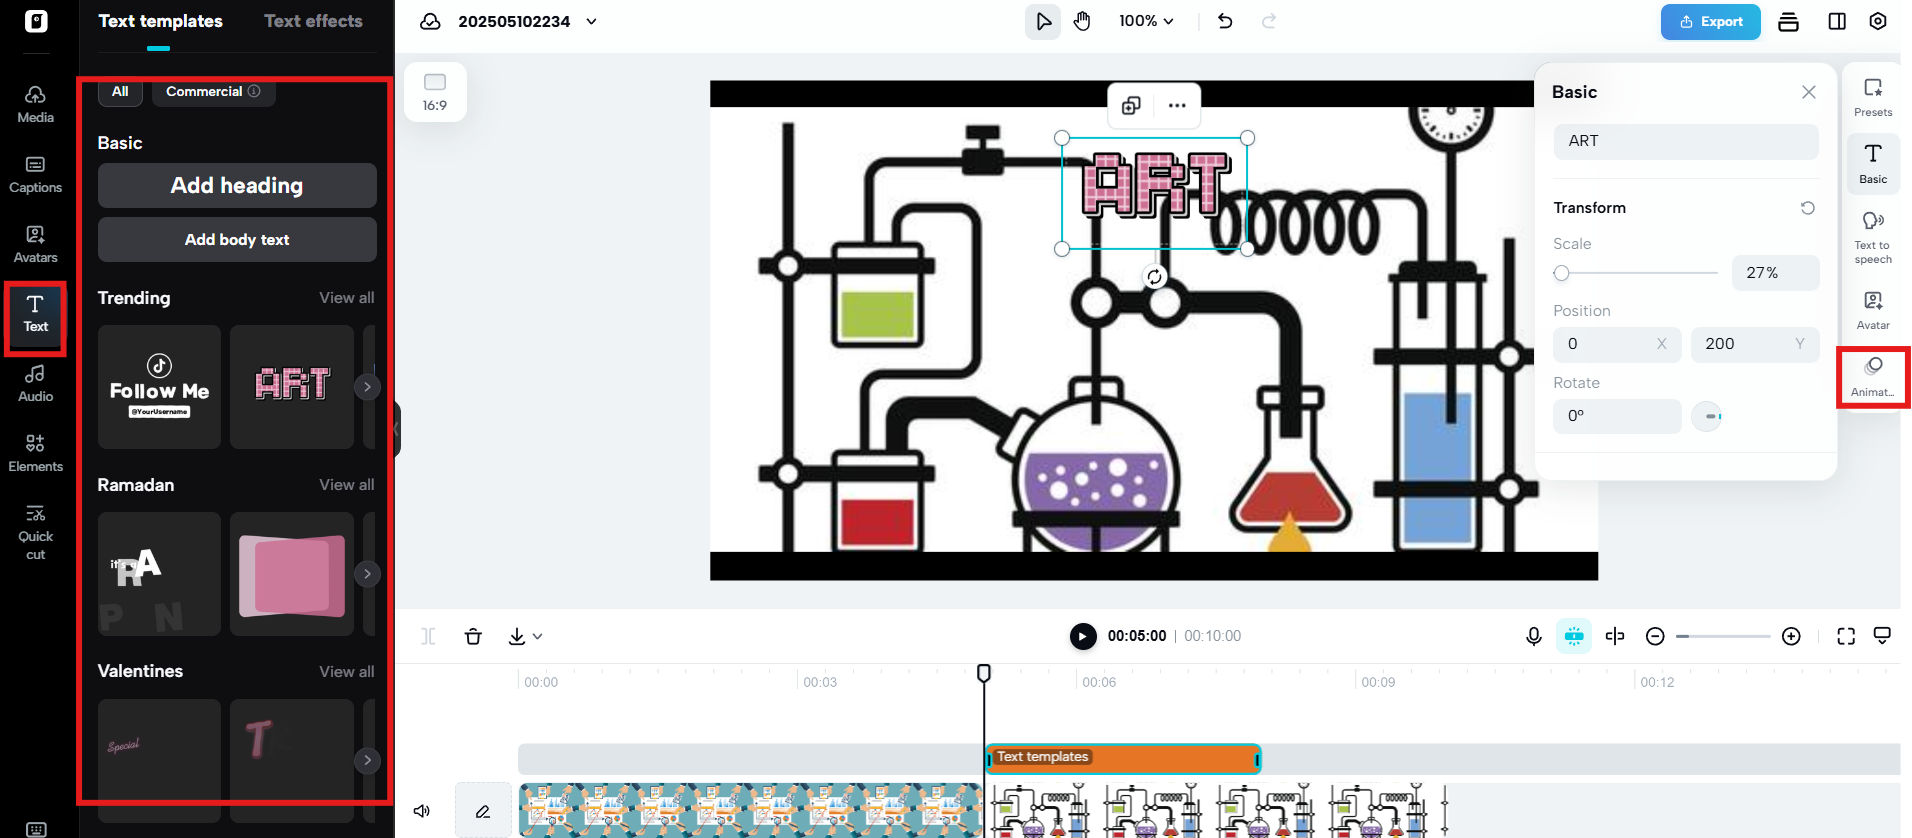Click the timeline split-align icon
The width and height of the screenshot is (1912, 838).
point(1615,636)
